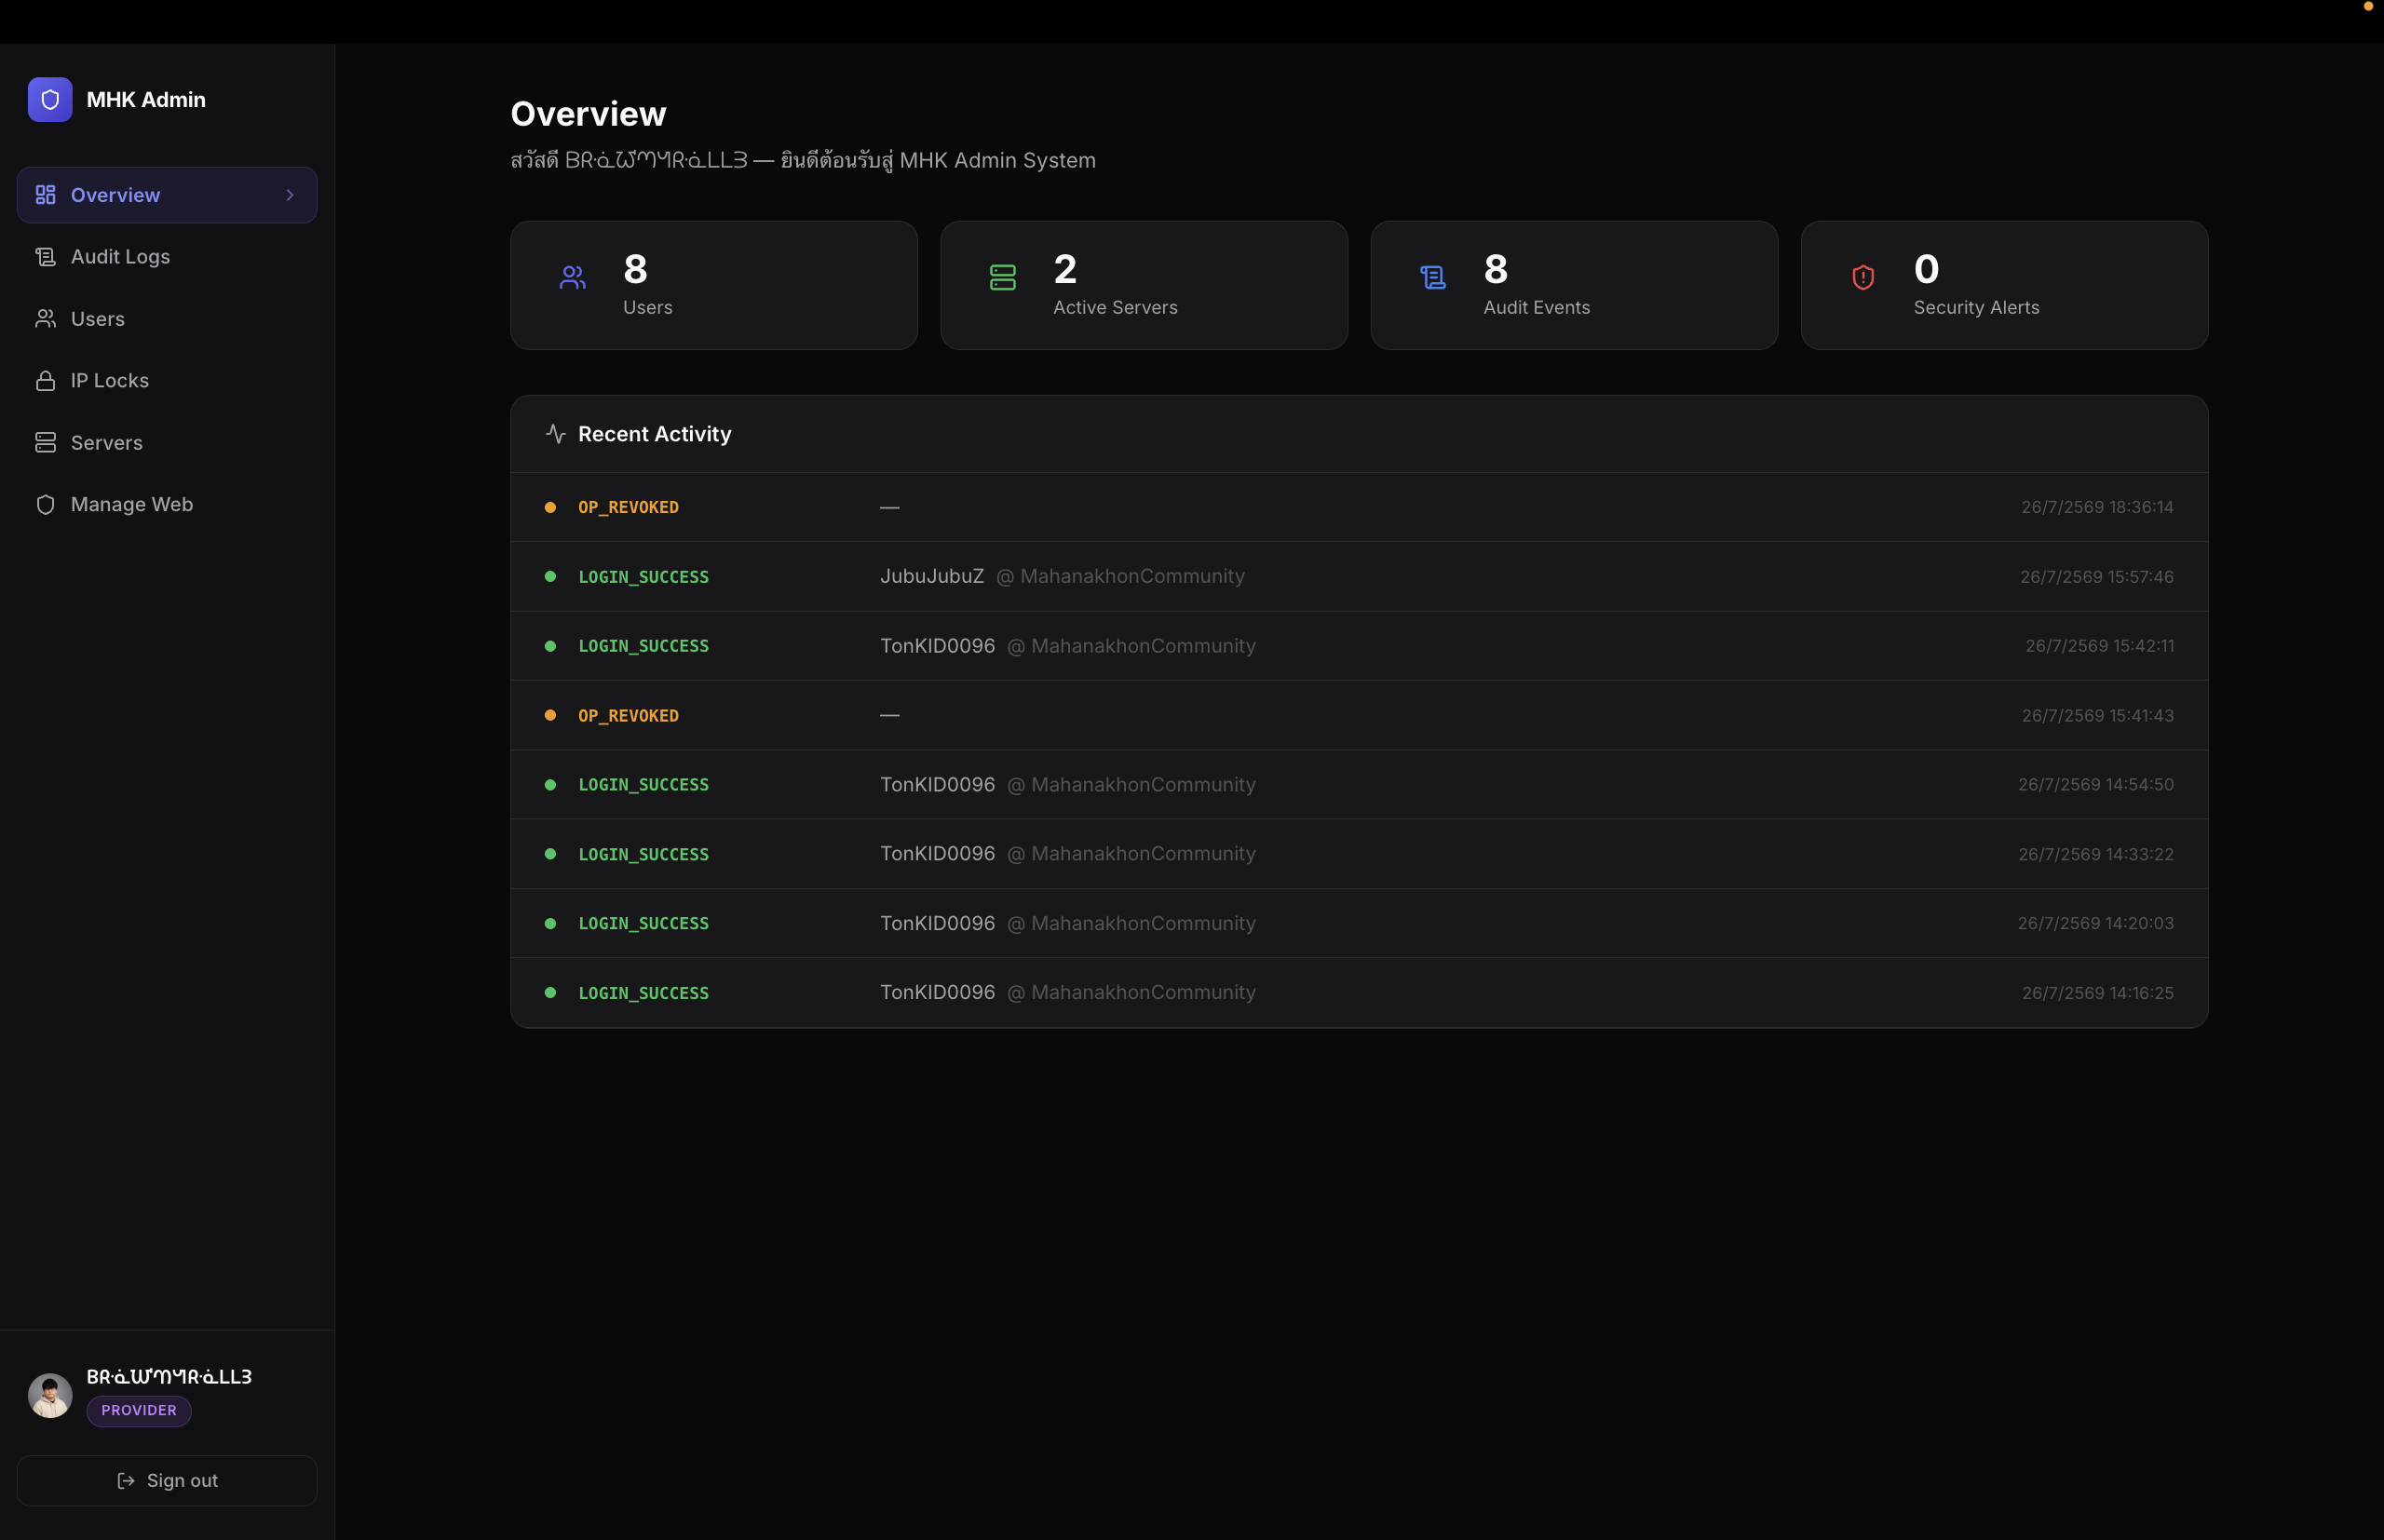Click the Overview grid icon in sidebar
Screen dimensions: 2384x1540
pyautogui.click(x=45, y=195)
